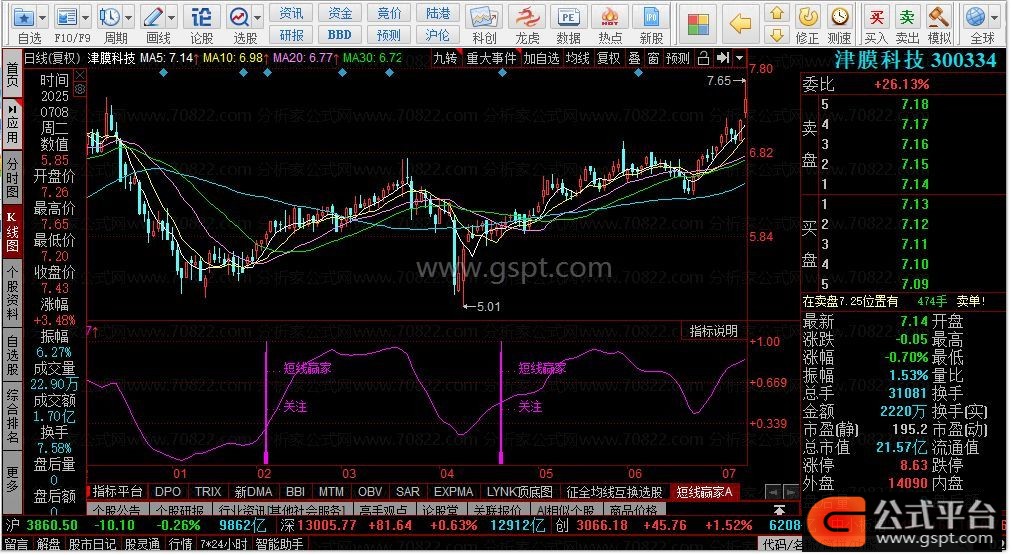This screenshot has width=1012, height=555.
Task: Switch to 分时图 sidebar tab
Action: pos(12,176)
